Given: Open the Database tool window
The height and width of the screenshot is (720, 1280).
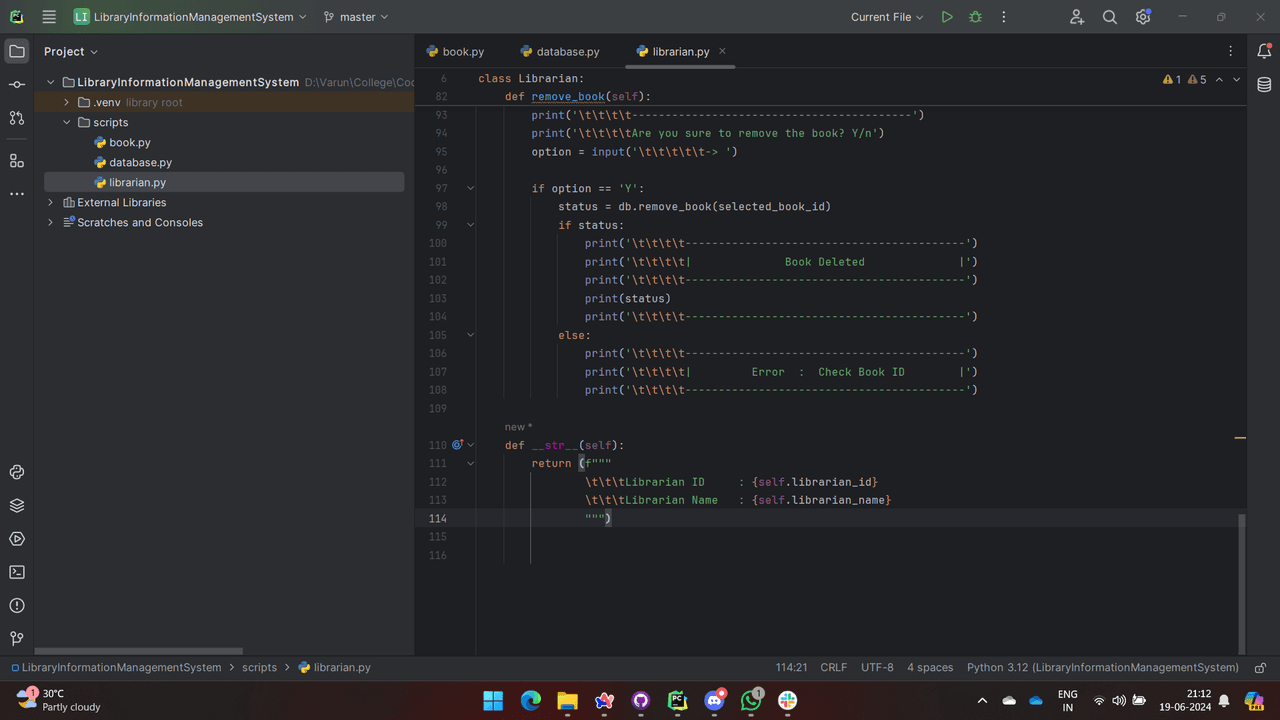Looking at the screenshot, I should [x=1264, y=85].
